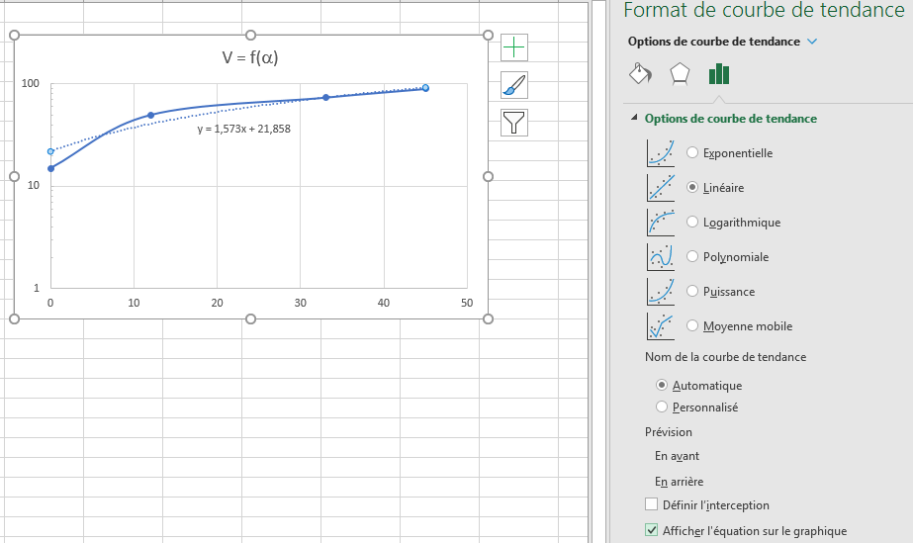
Task: Switch to trendline options bar chart tab
Action: coord(719,74)
